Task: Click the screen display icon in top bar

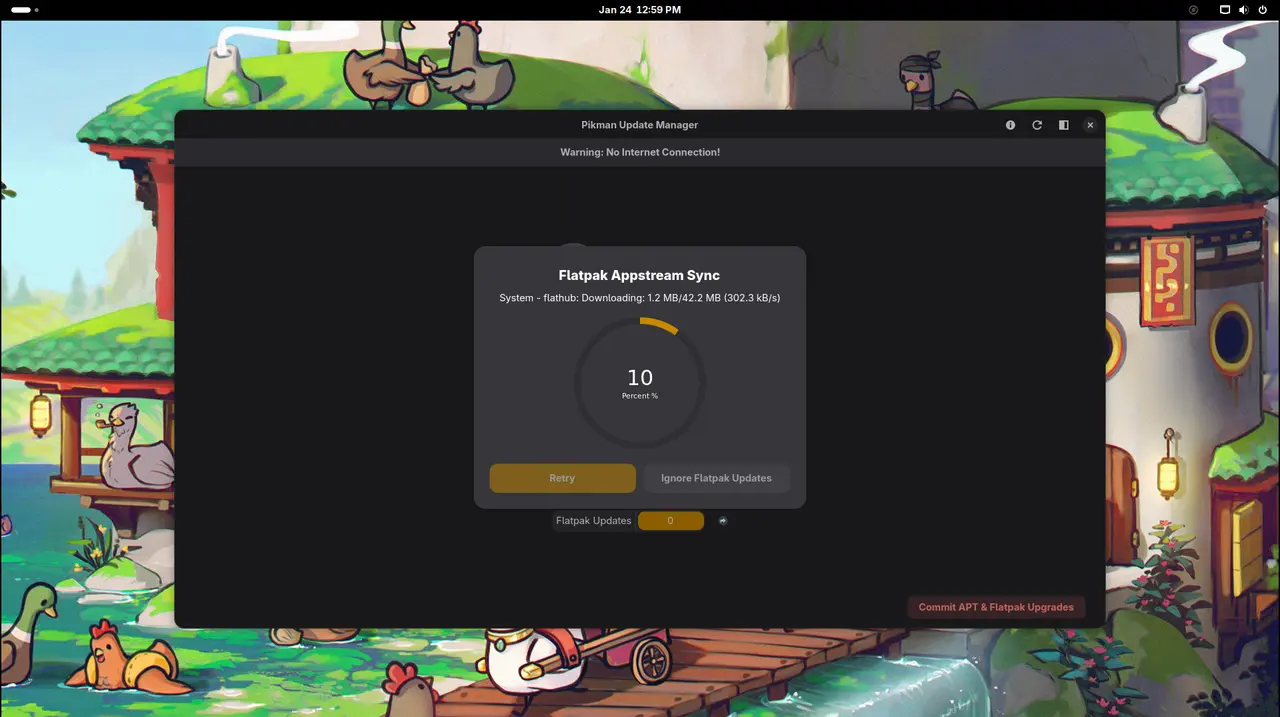Action: click(1225, 10)
